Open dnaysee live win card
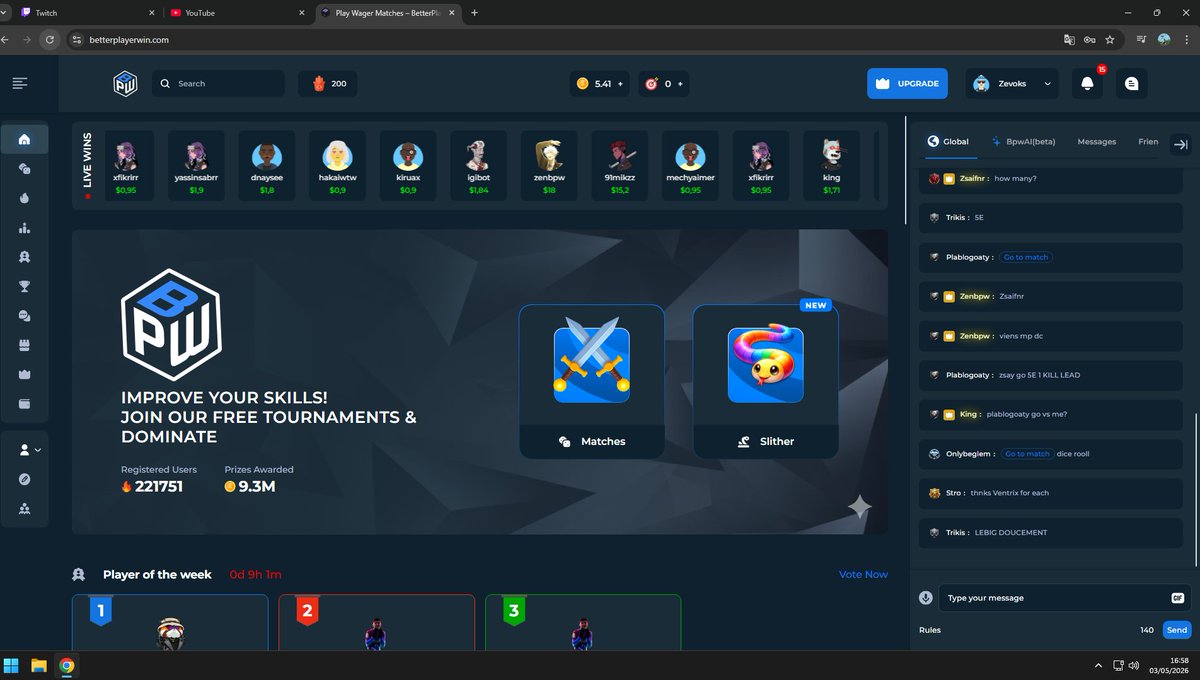Screen dimensions: 1200x680 [x=267, y=165]
